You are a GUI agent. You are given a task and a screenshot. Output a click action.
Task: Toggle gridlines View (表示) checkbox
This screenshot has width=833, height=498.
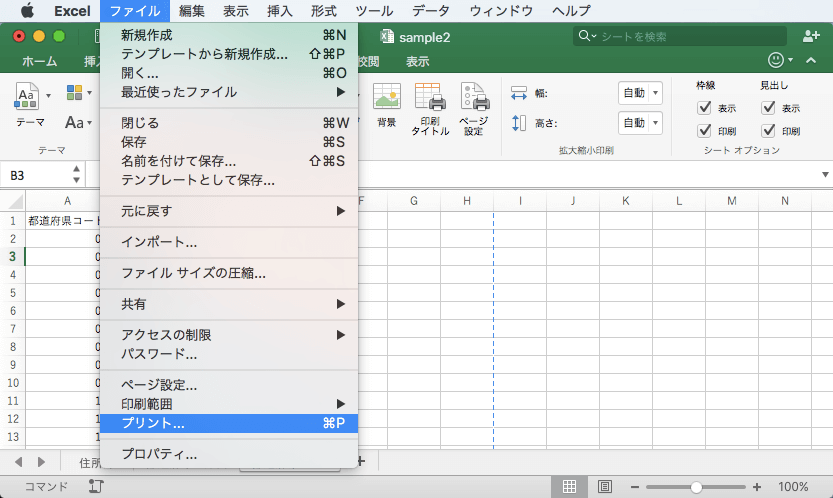[x=704, y=108]
